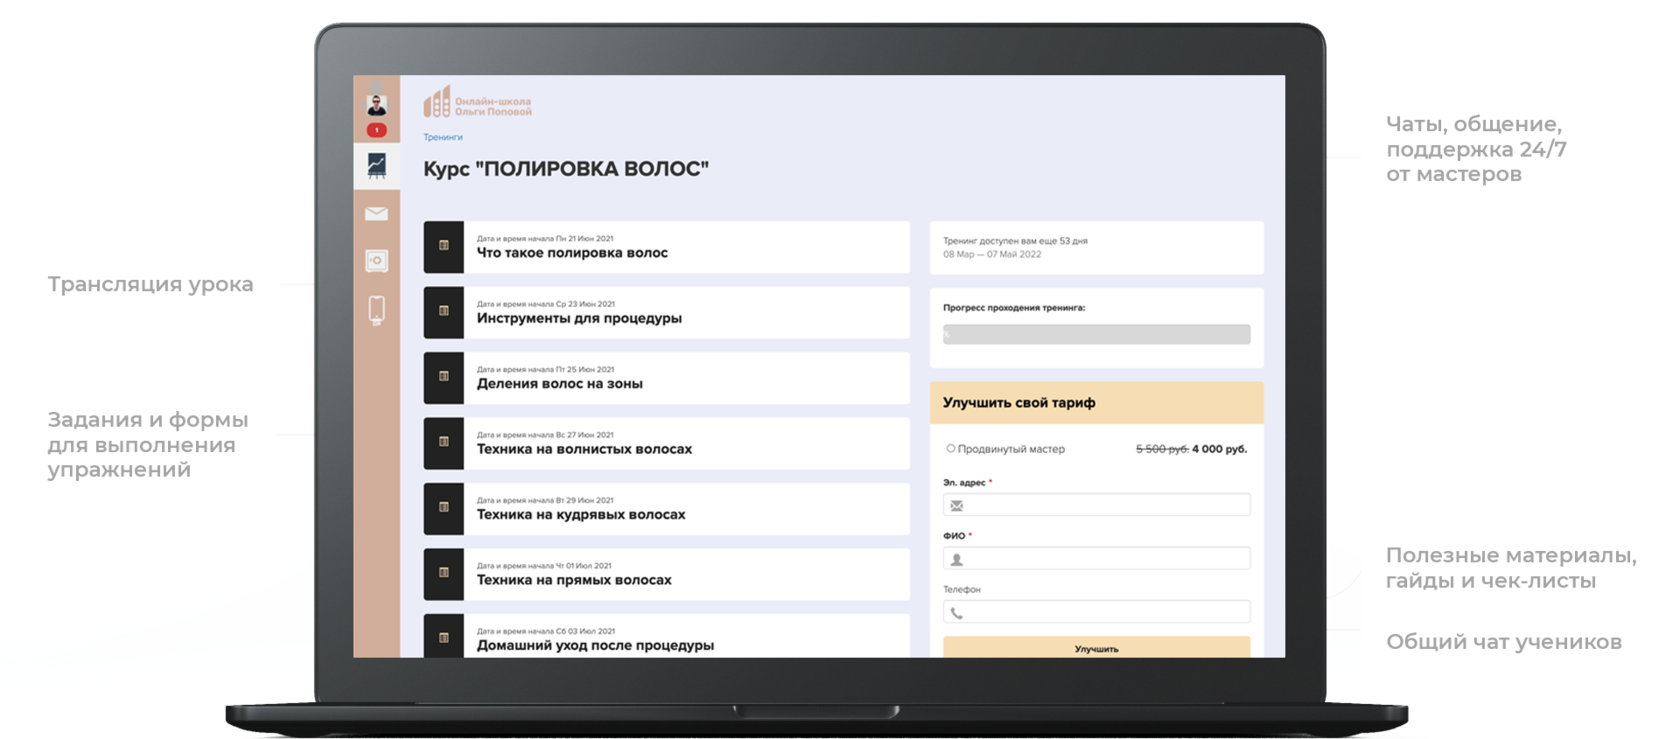Click the start date Ср 23 Июн 2021
Viewport: 1680px width, 739px height.
pyautogui.click(x=585, y=304)
